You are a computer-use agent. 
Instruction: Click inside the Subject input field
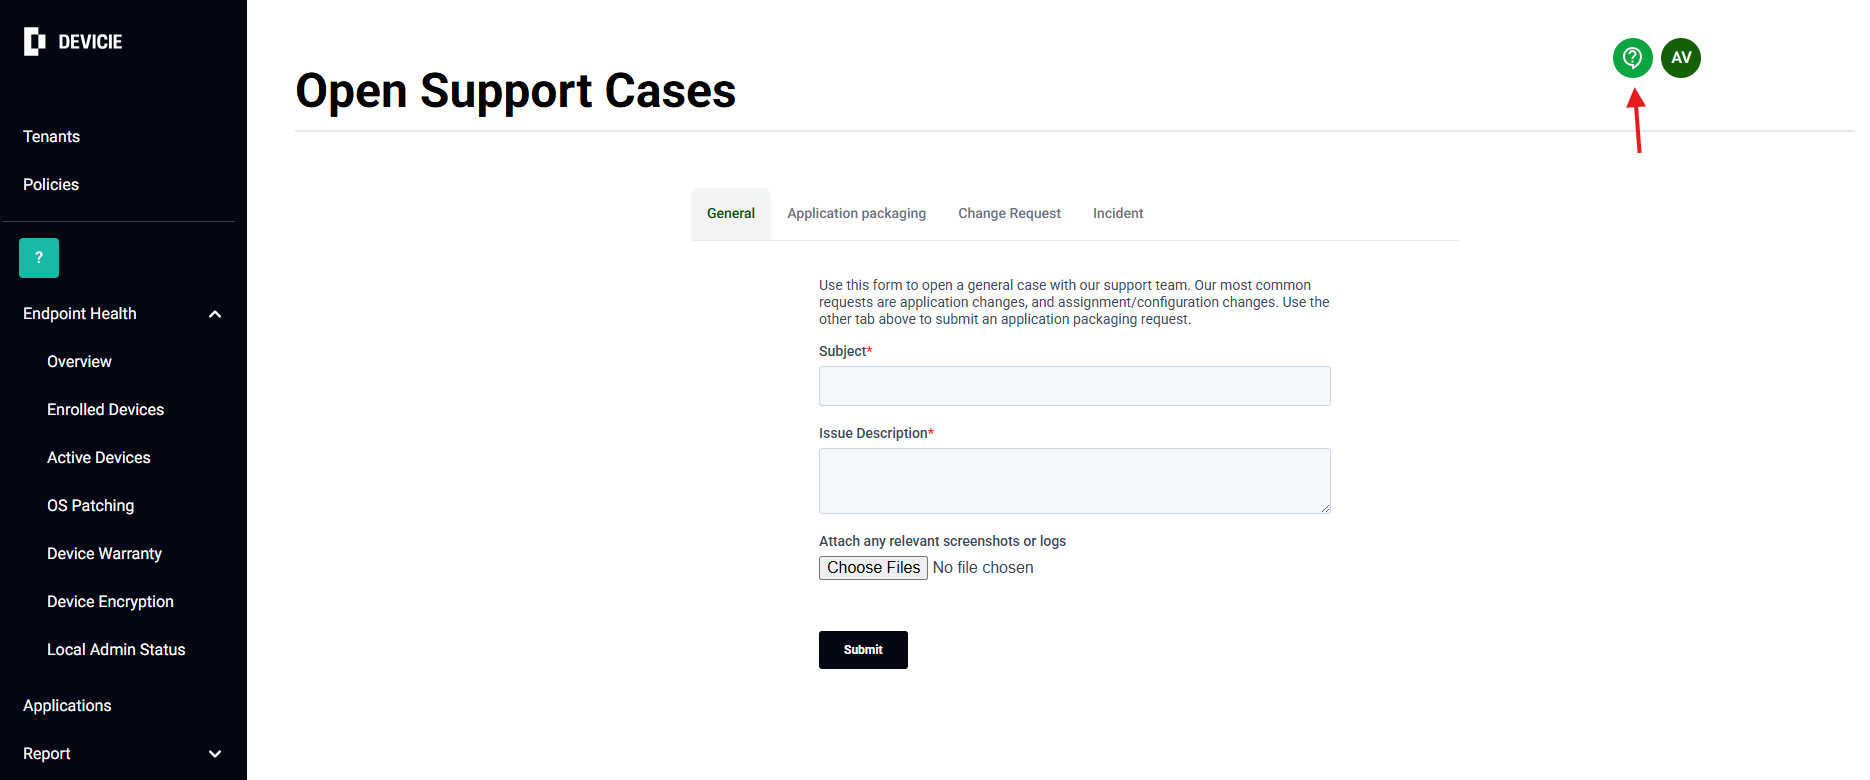[1074, 386]
